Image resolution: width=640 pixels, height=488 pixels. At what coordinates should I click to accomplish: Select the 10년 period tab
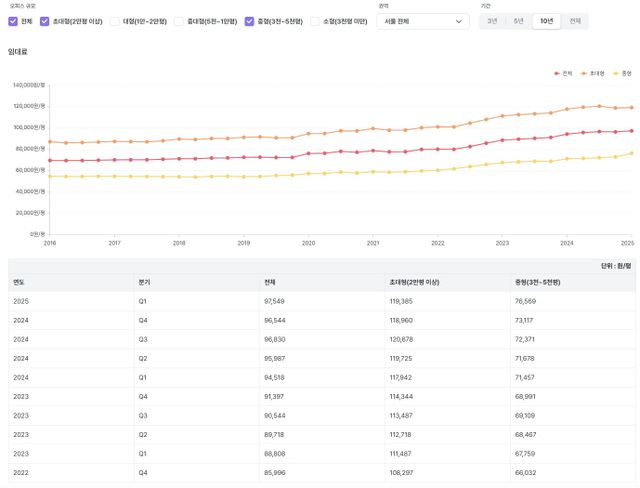click(x=546, y=21)
